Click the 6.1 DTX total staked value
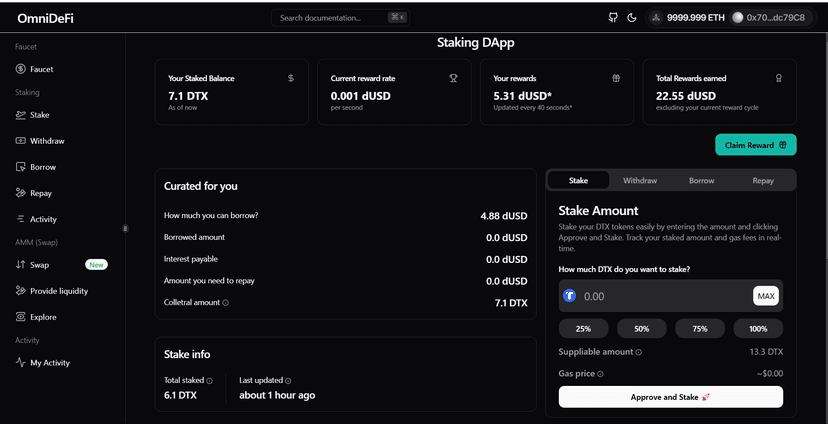828x424 pixels. (x=180, y=395)
